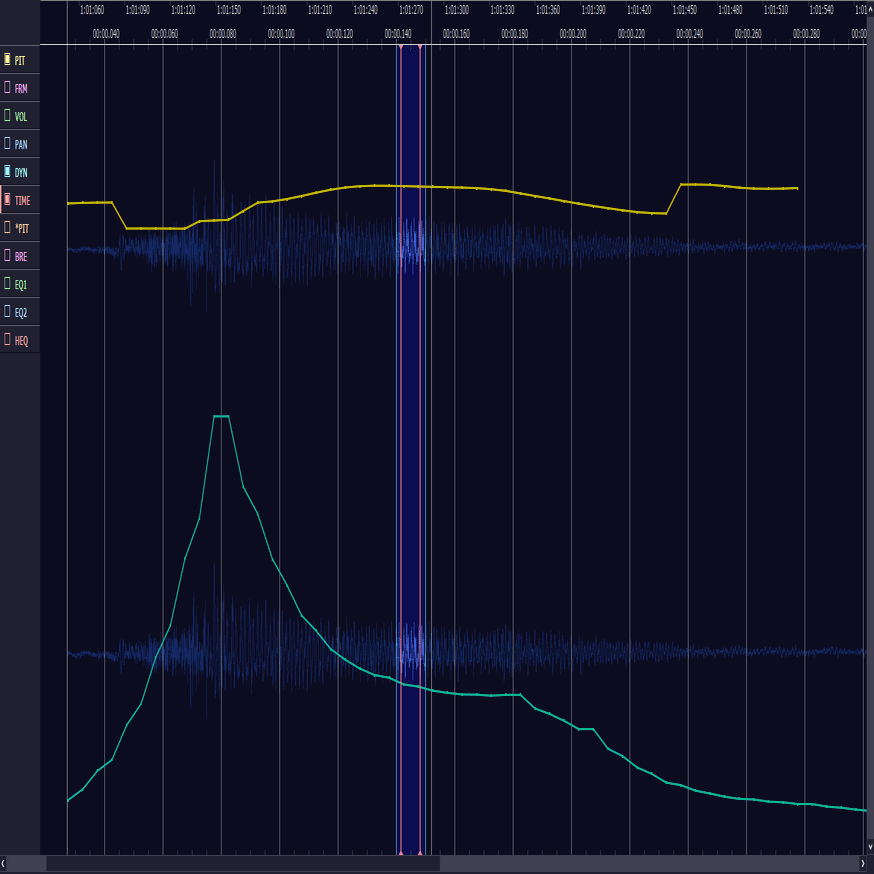The height and width of the screenshot is (874, 874).
Task: Click the horizontal scrollbar left arrow
Action: [x=3, y=863]
